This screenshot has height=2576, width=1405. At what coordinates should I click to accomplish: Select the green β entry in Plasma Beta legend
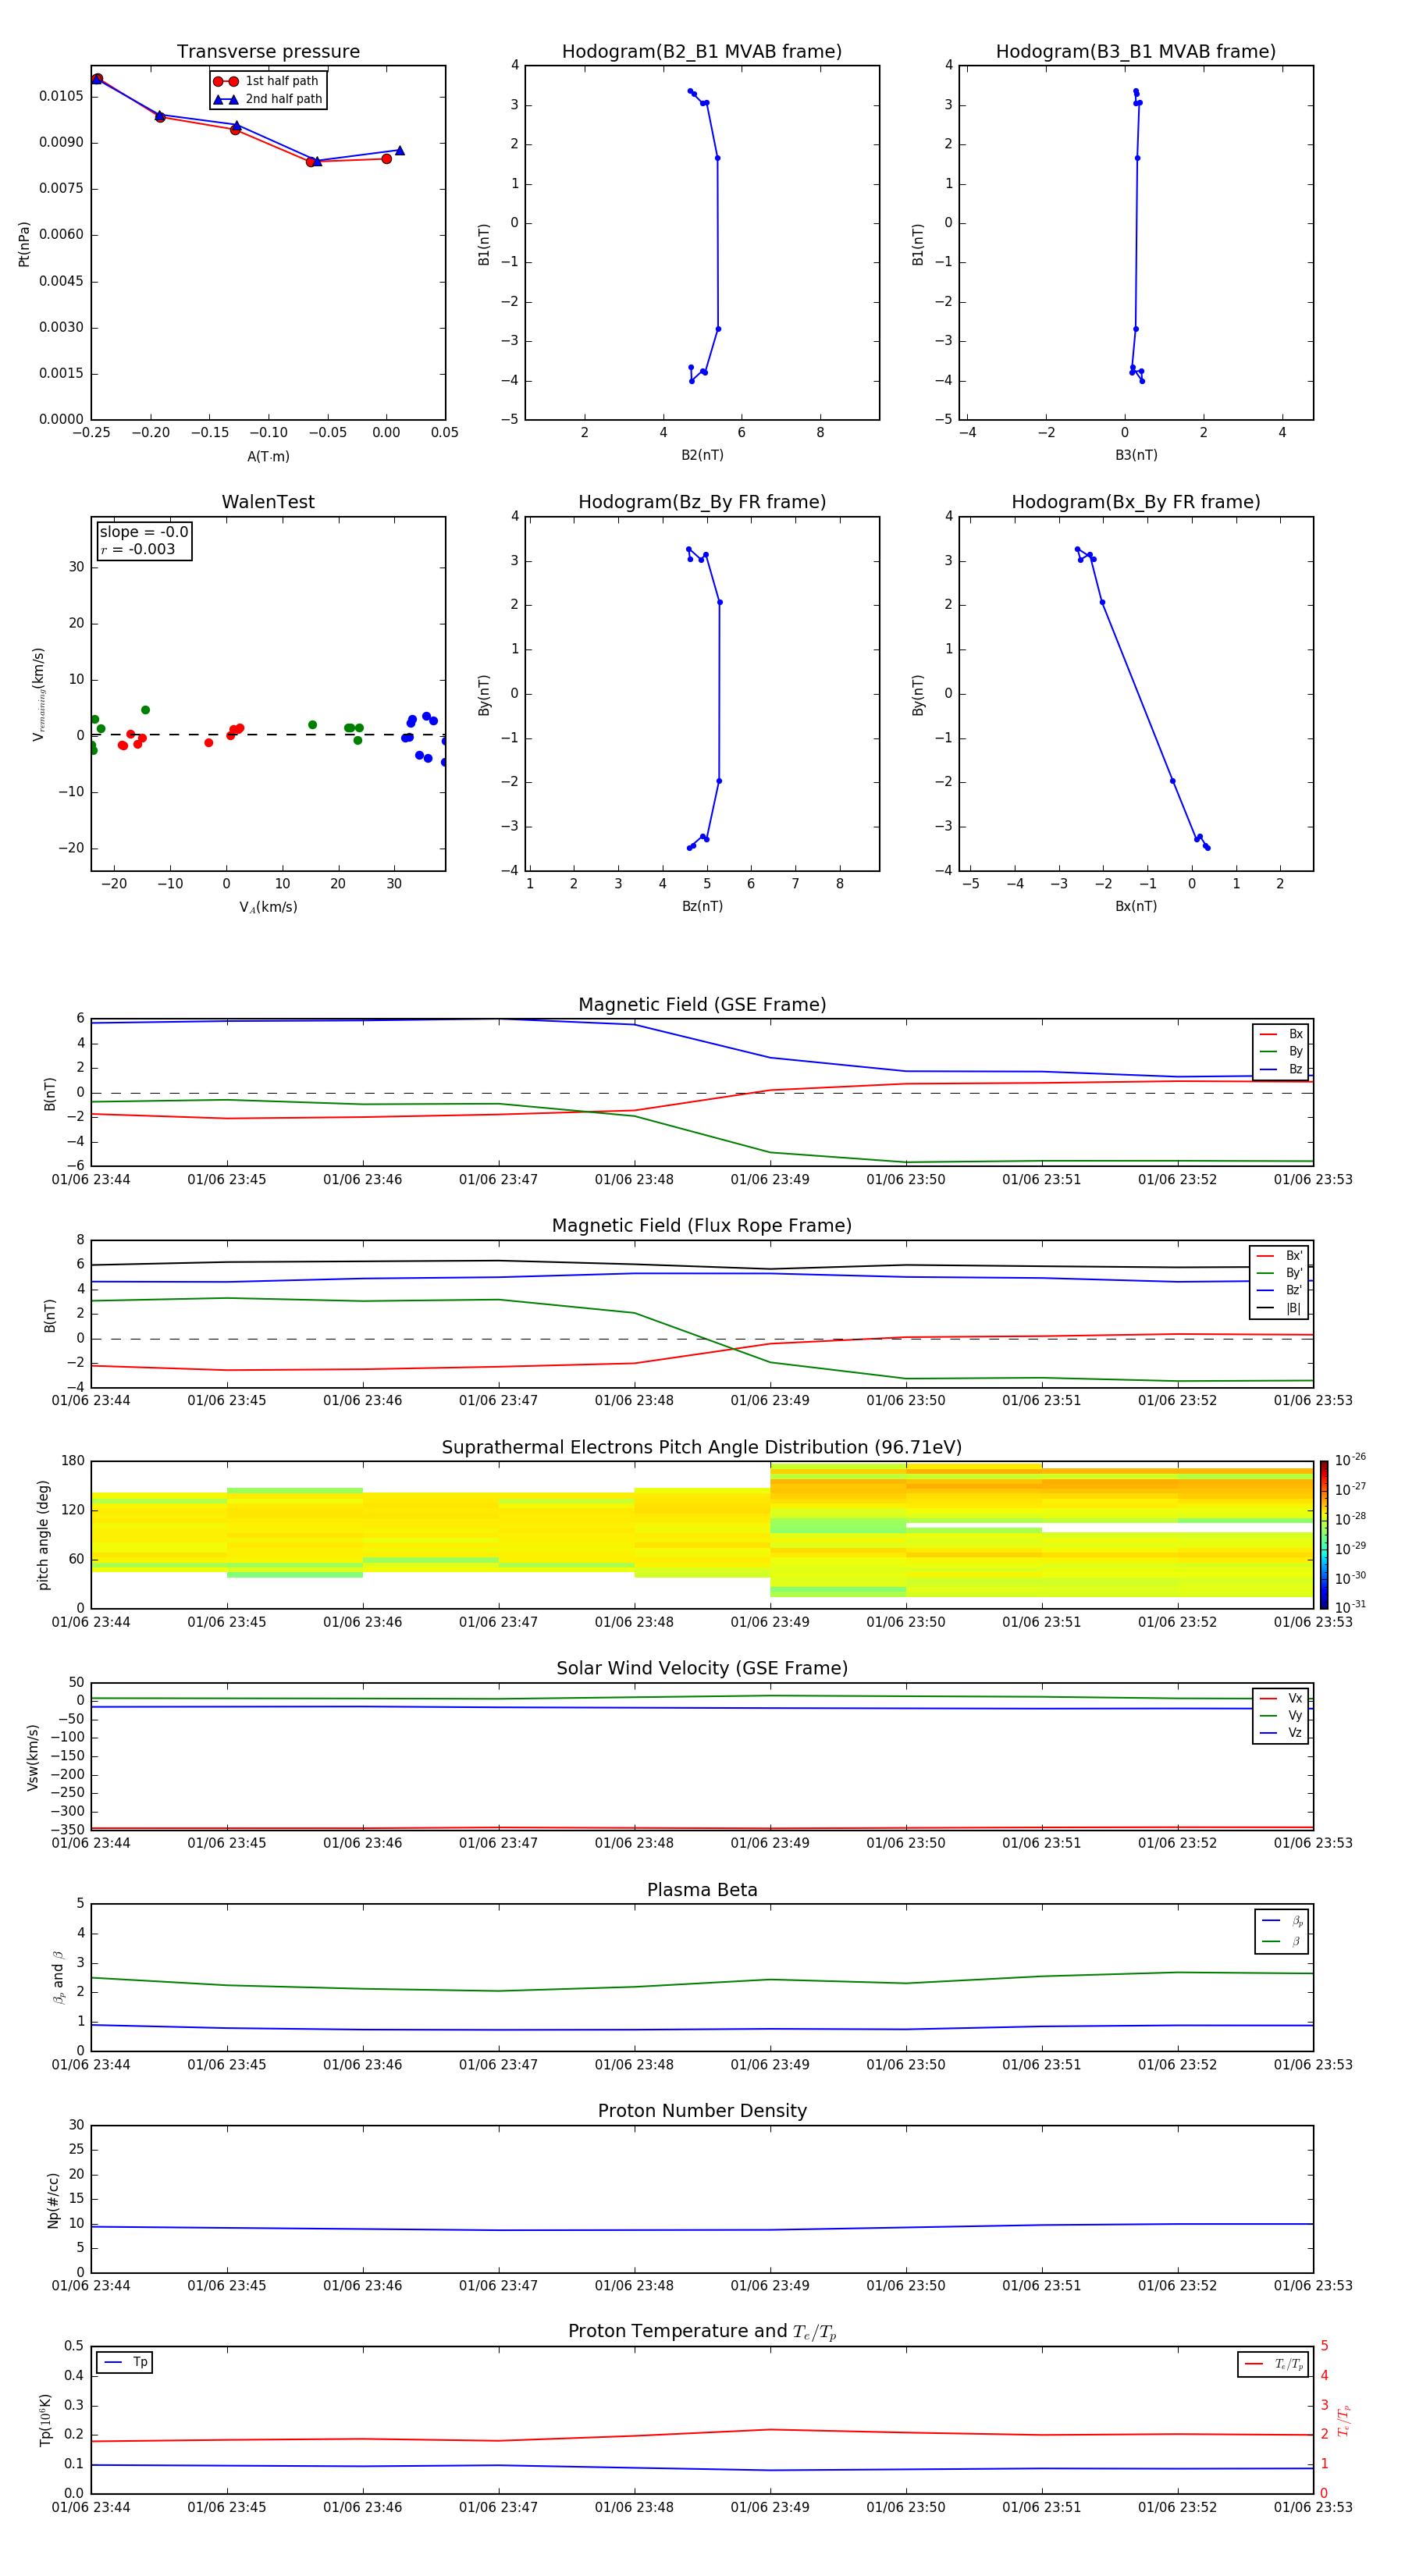(x=1282, y=1941)
